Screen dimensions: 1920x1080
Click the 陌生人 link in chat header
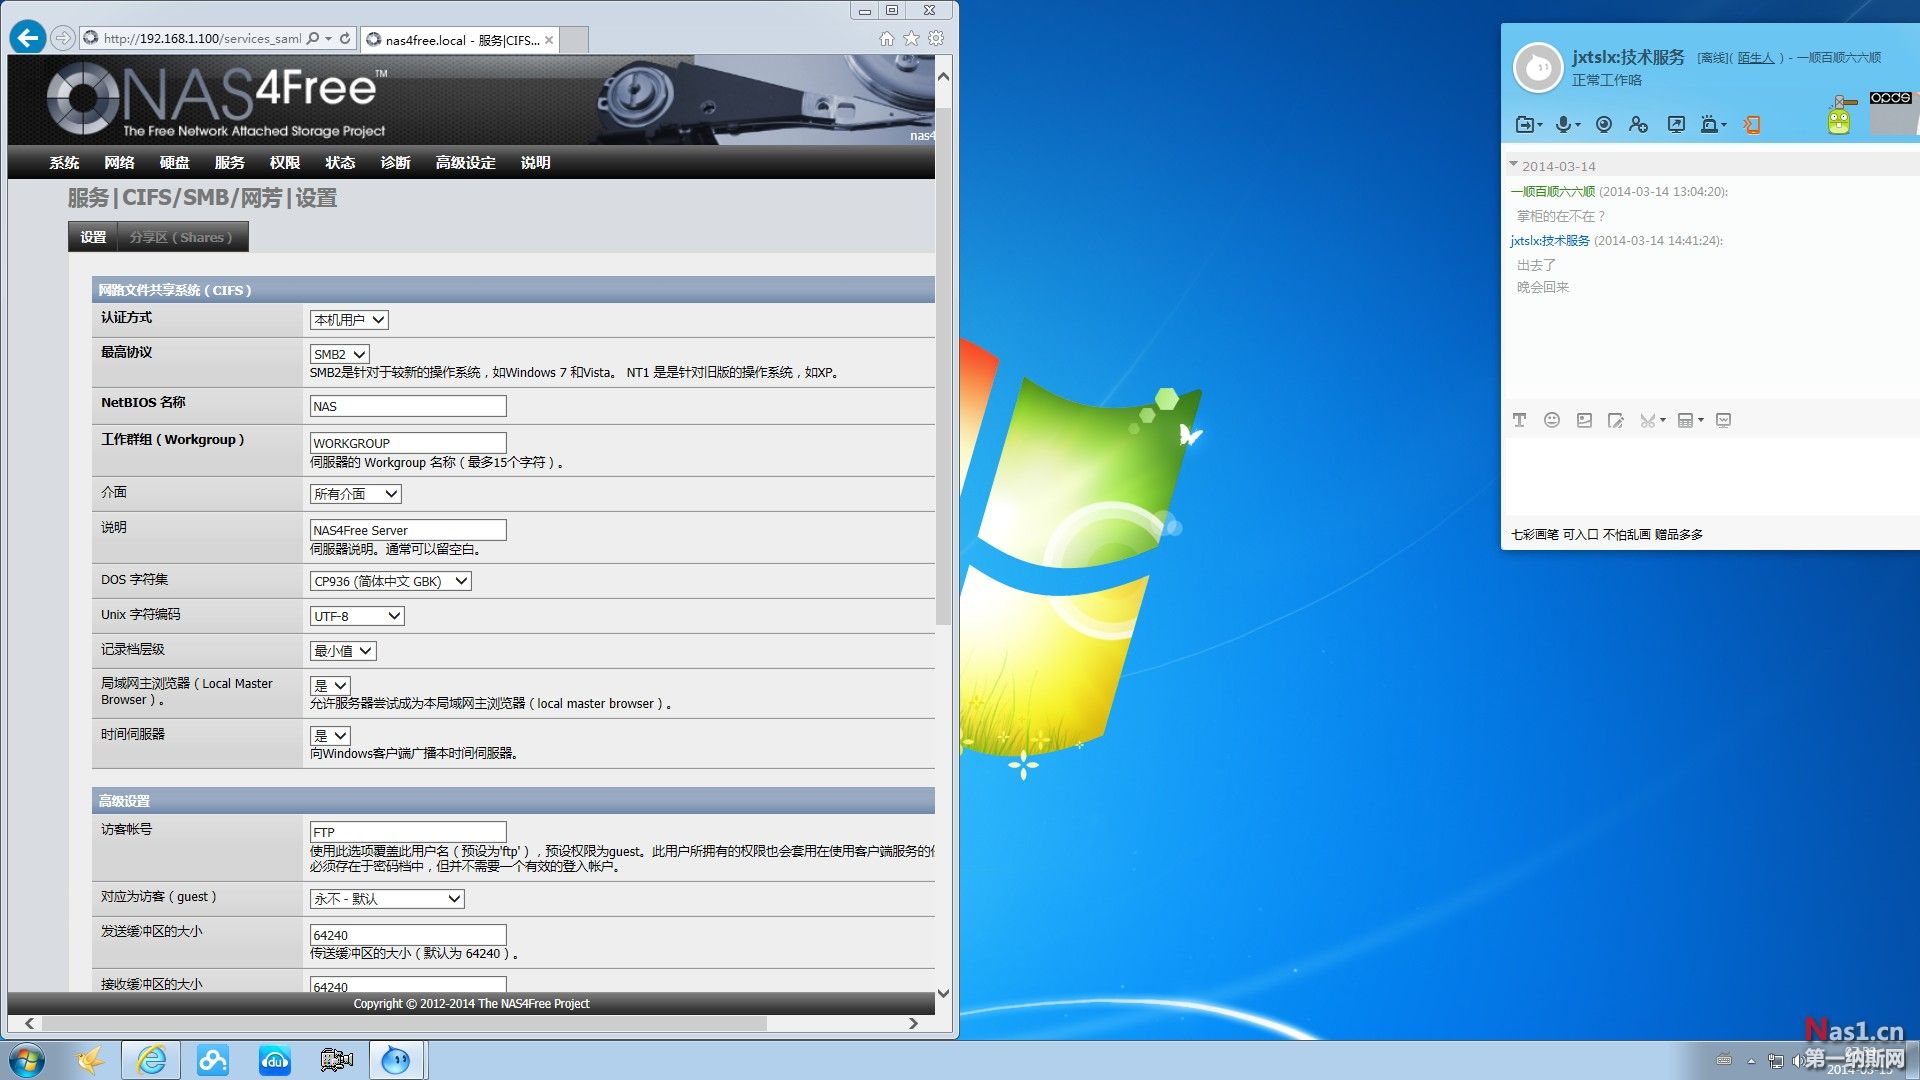click(x=1755, y=58)
